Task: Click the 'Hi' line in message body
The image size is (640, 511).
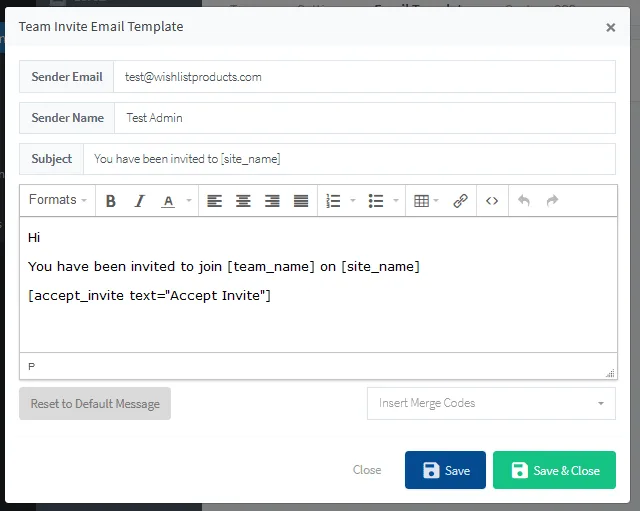Action: (x=34, y=238)
